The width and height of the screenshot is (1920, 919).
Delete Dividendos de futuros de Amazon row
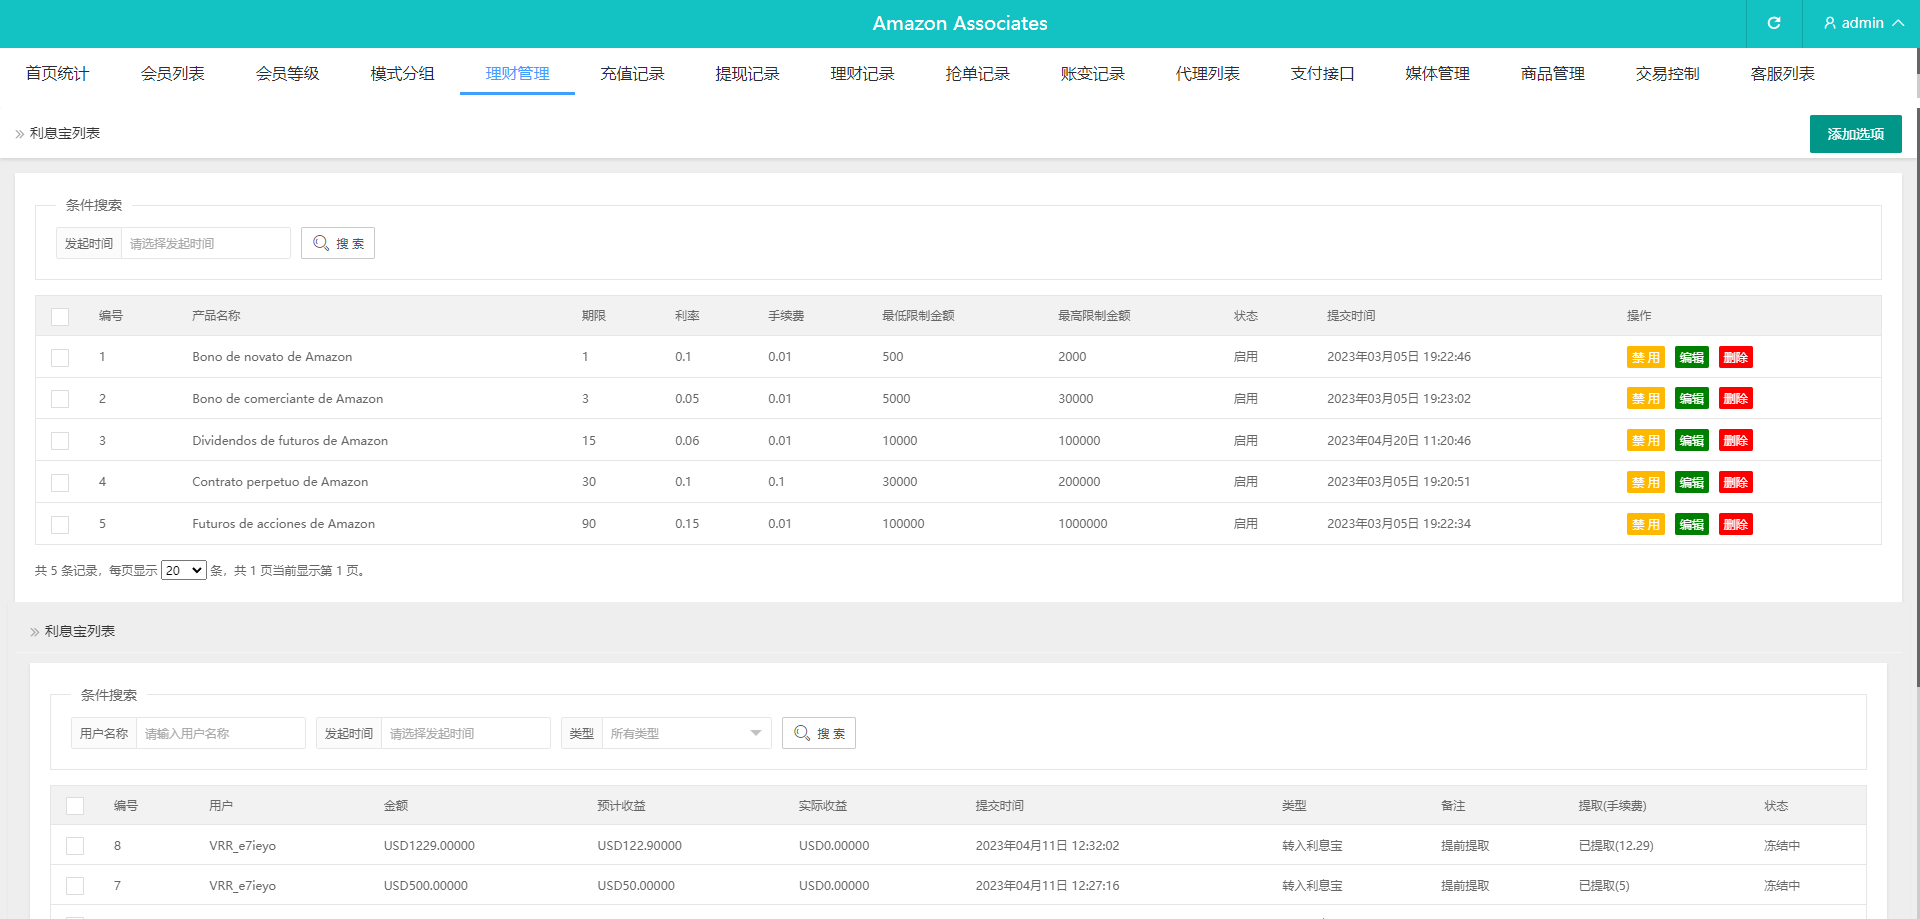coord(1735,441)
